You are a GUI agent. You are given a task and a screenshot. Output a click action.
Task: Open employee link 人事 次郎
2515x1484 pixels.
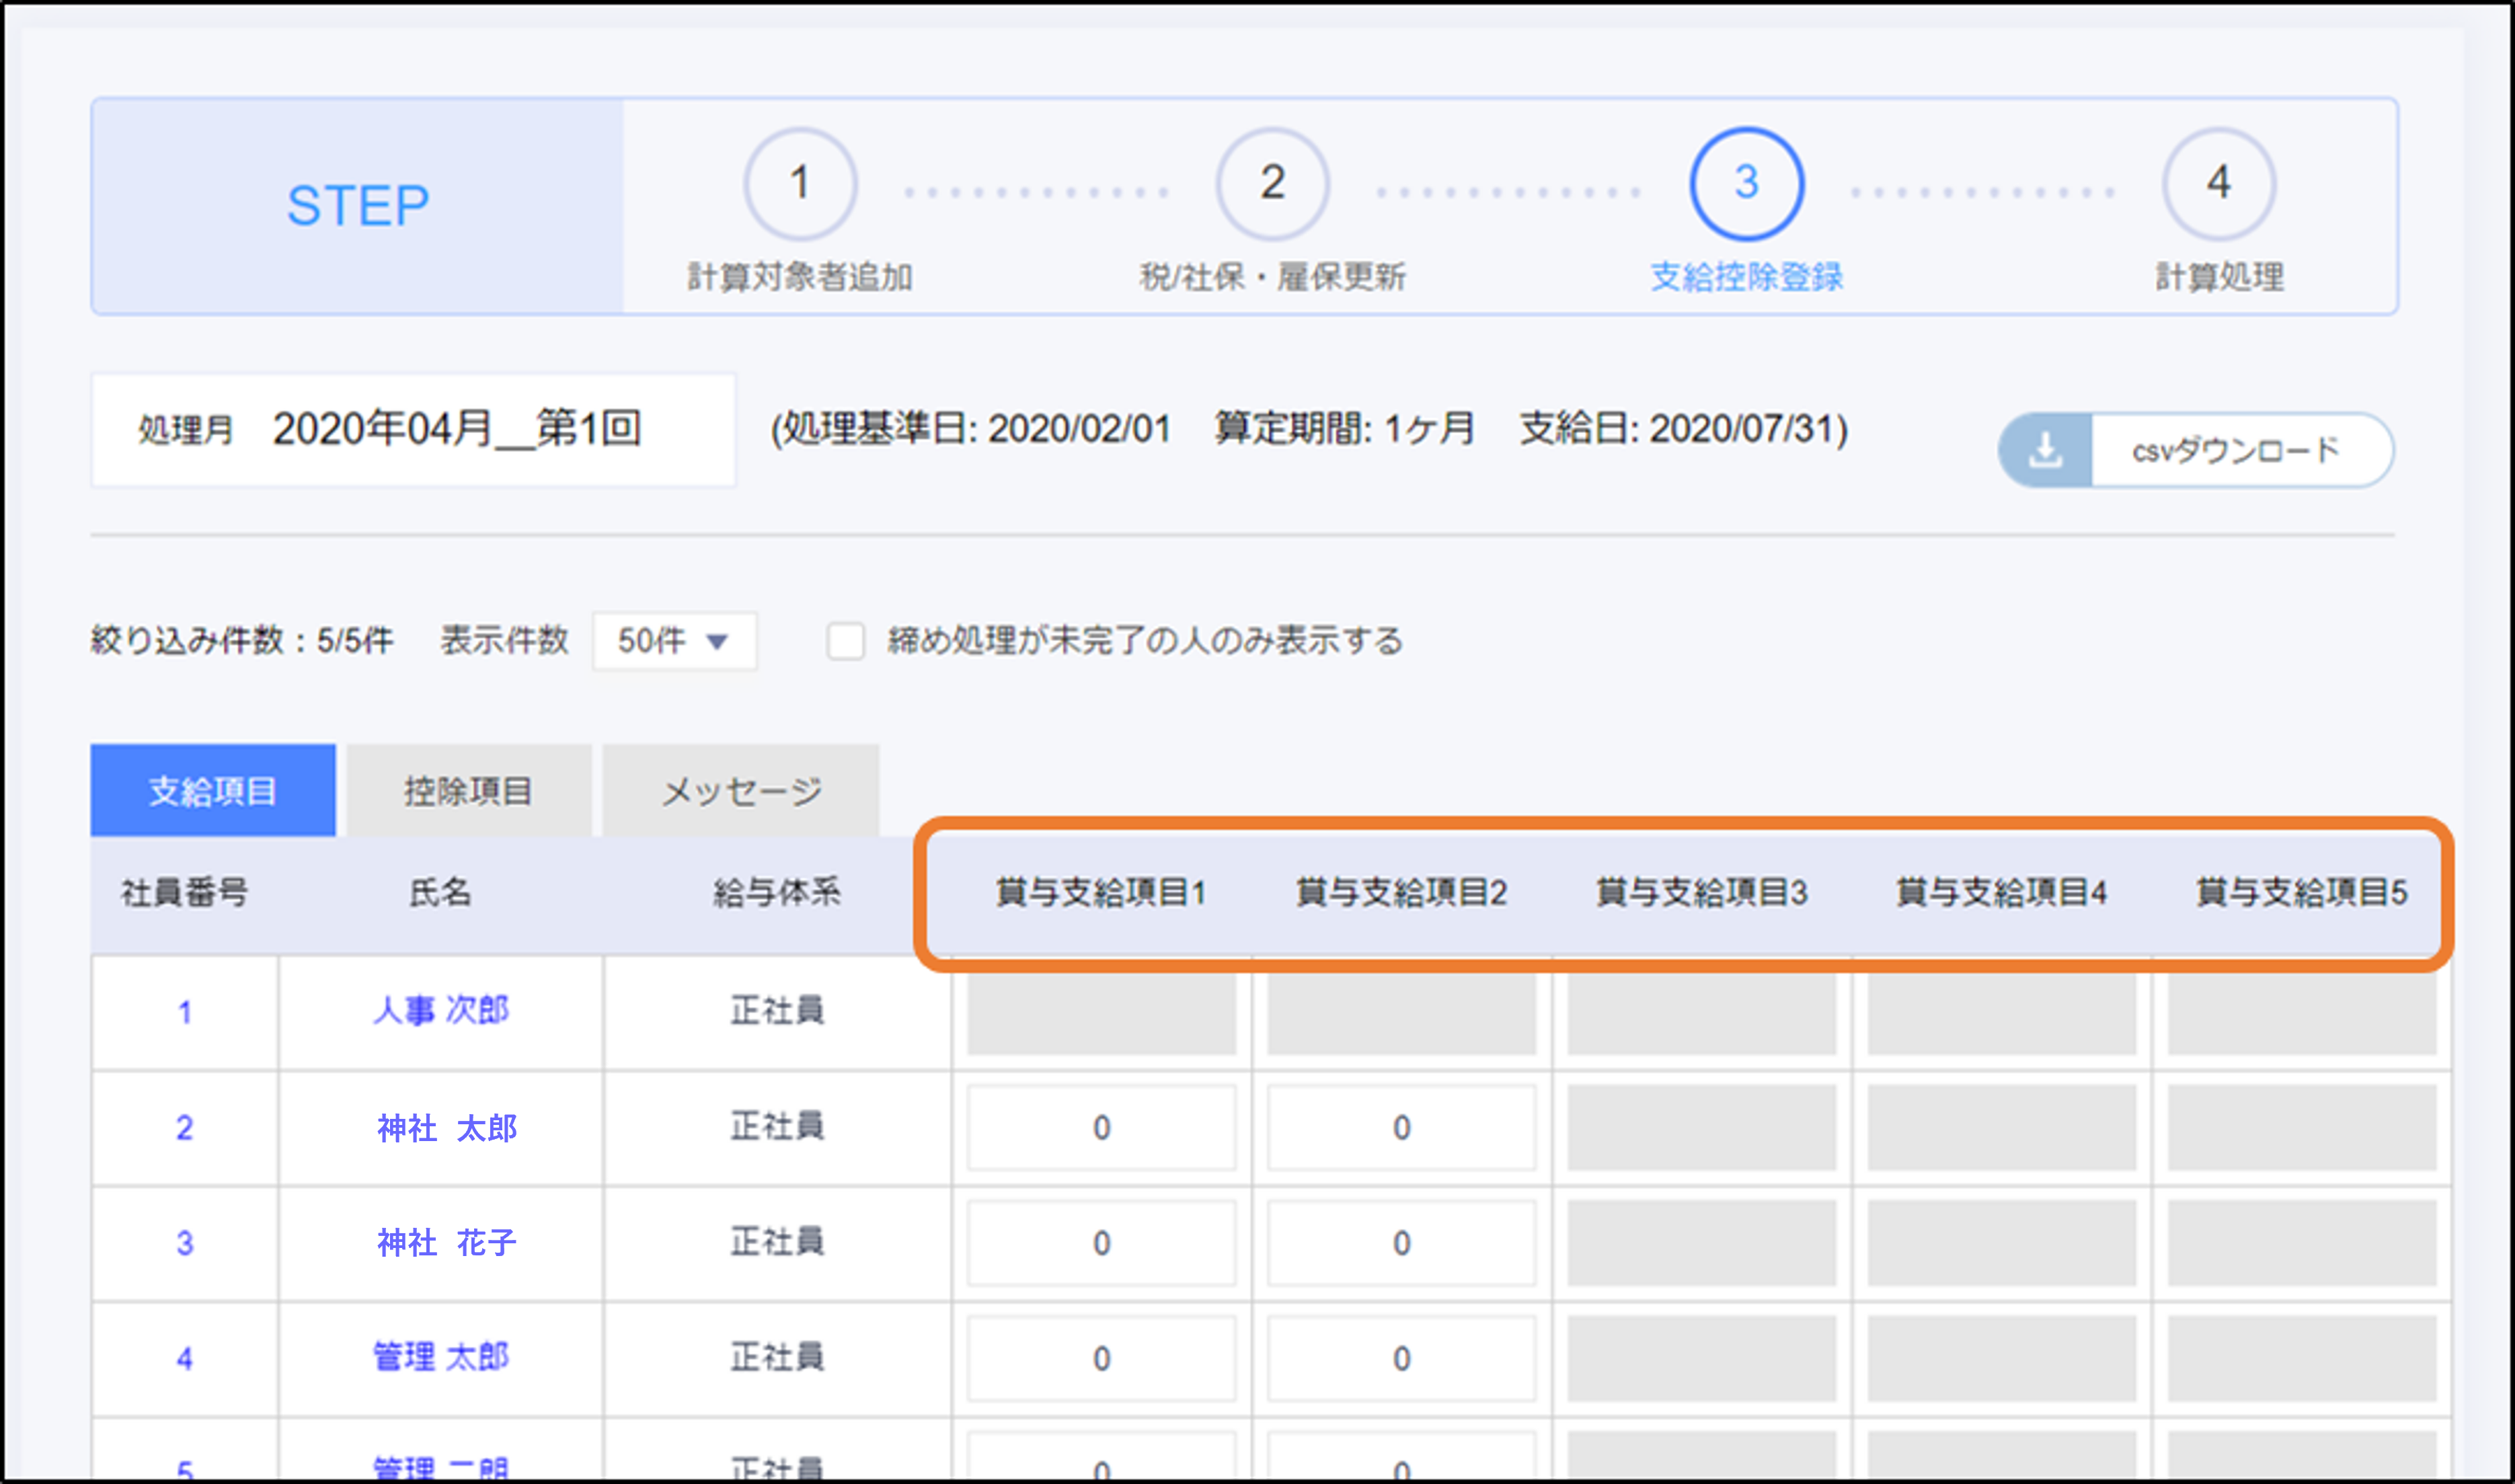pos(441,1011)
